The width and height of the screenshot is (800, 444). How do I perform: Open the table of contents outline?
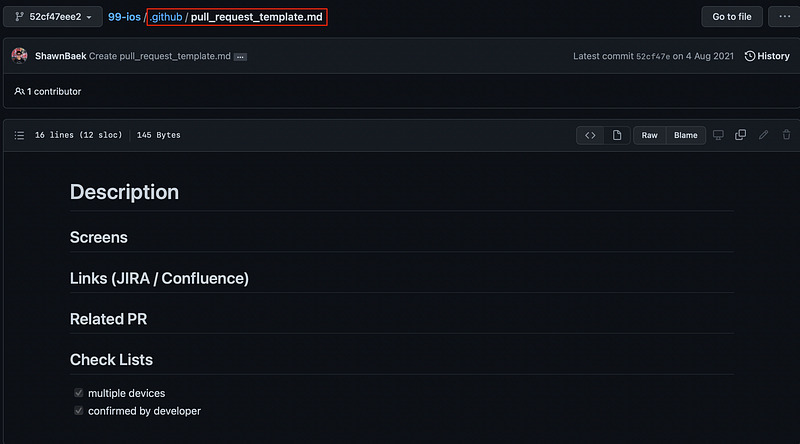coord(19,135)
